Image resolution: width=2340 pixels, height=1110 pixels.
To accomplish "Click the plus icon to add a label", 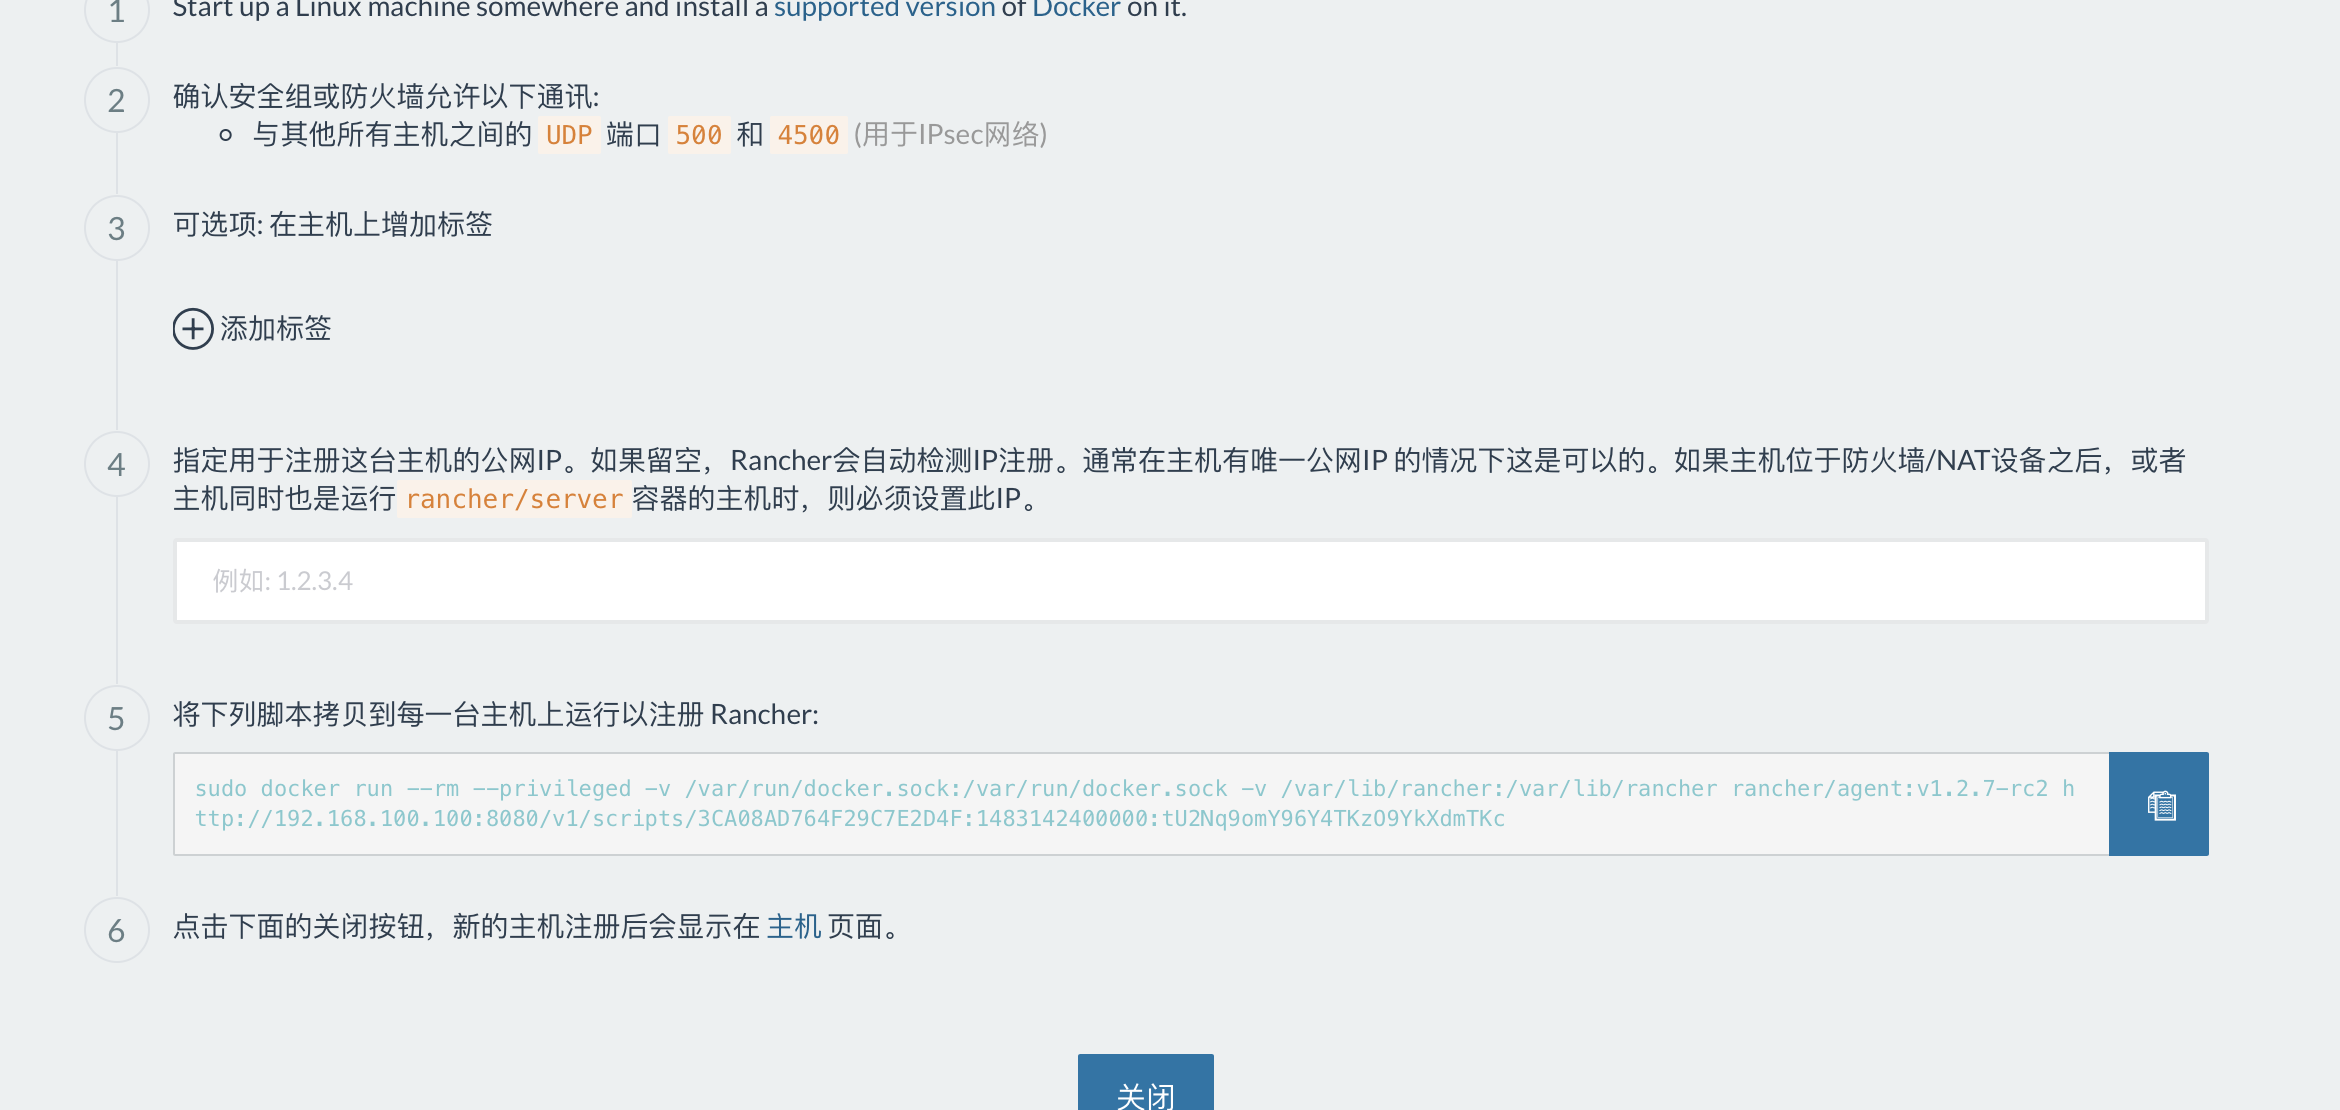I will click(192, 329).
